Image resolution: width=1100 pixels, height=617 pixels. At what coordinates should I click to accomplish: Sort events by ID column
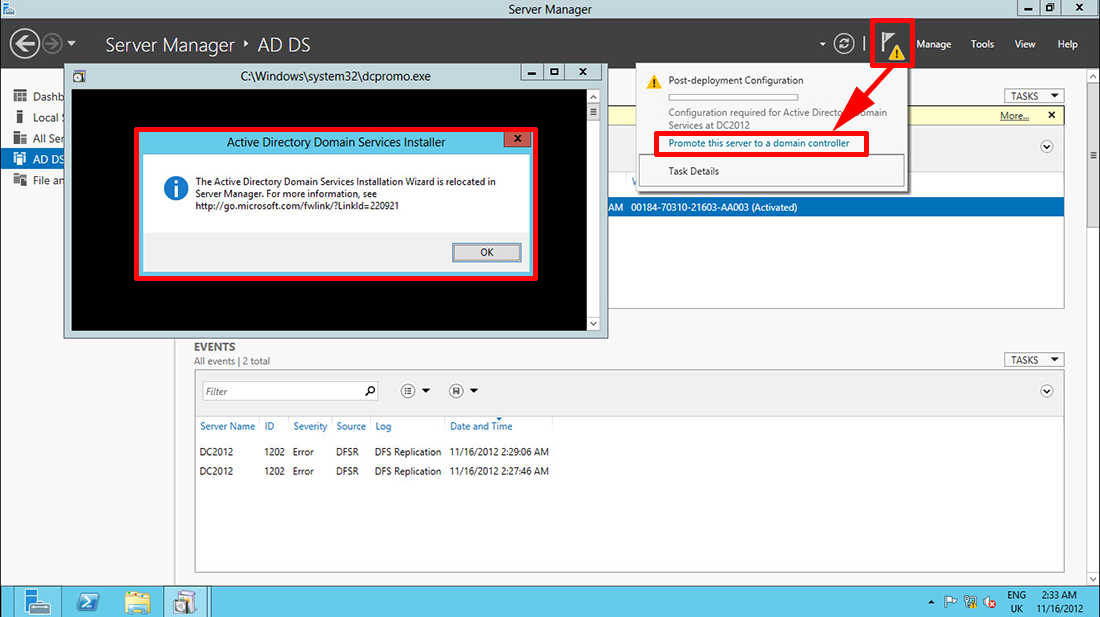tap(269, 426)
